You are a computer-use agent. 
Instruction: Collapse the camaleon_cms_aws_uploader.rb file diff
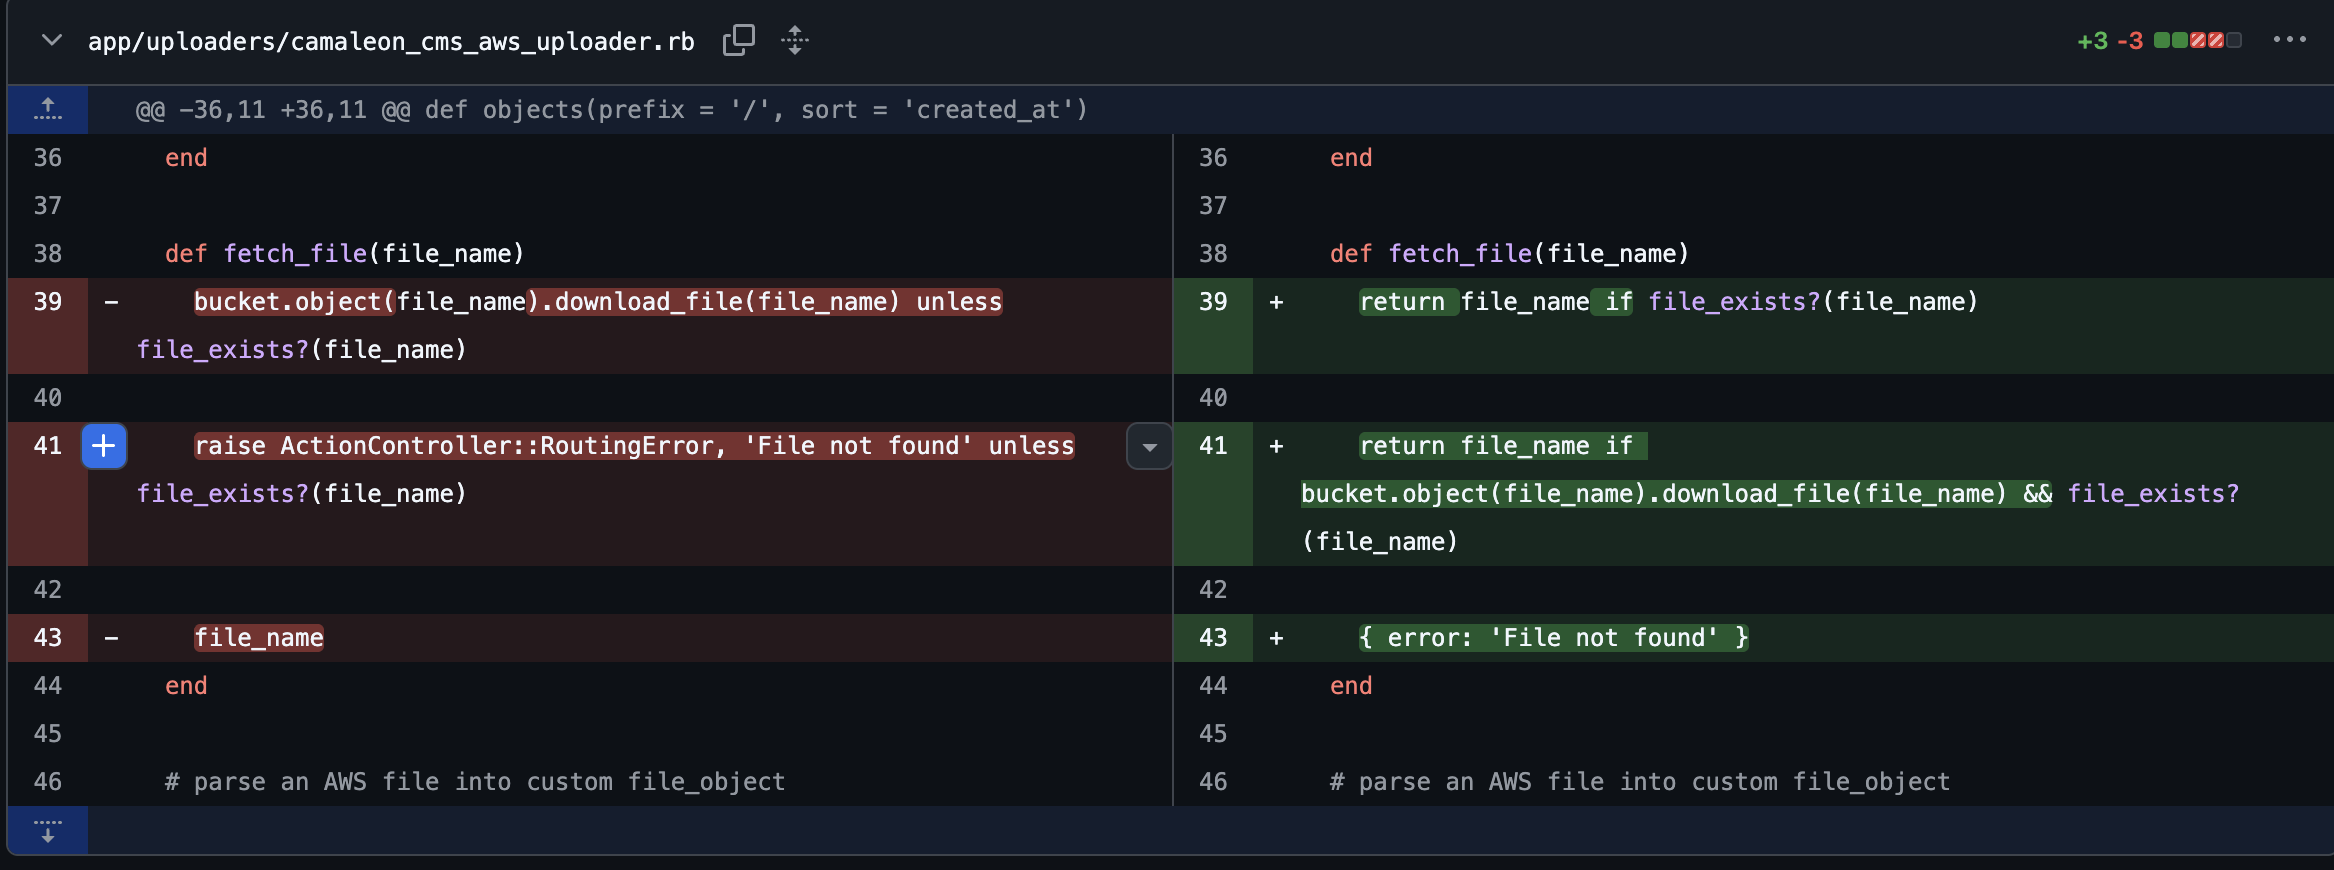(52, 41)
